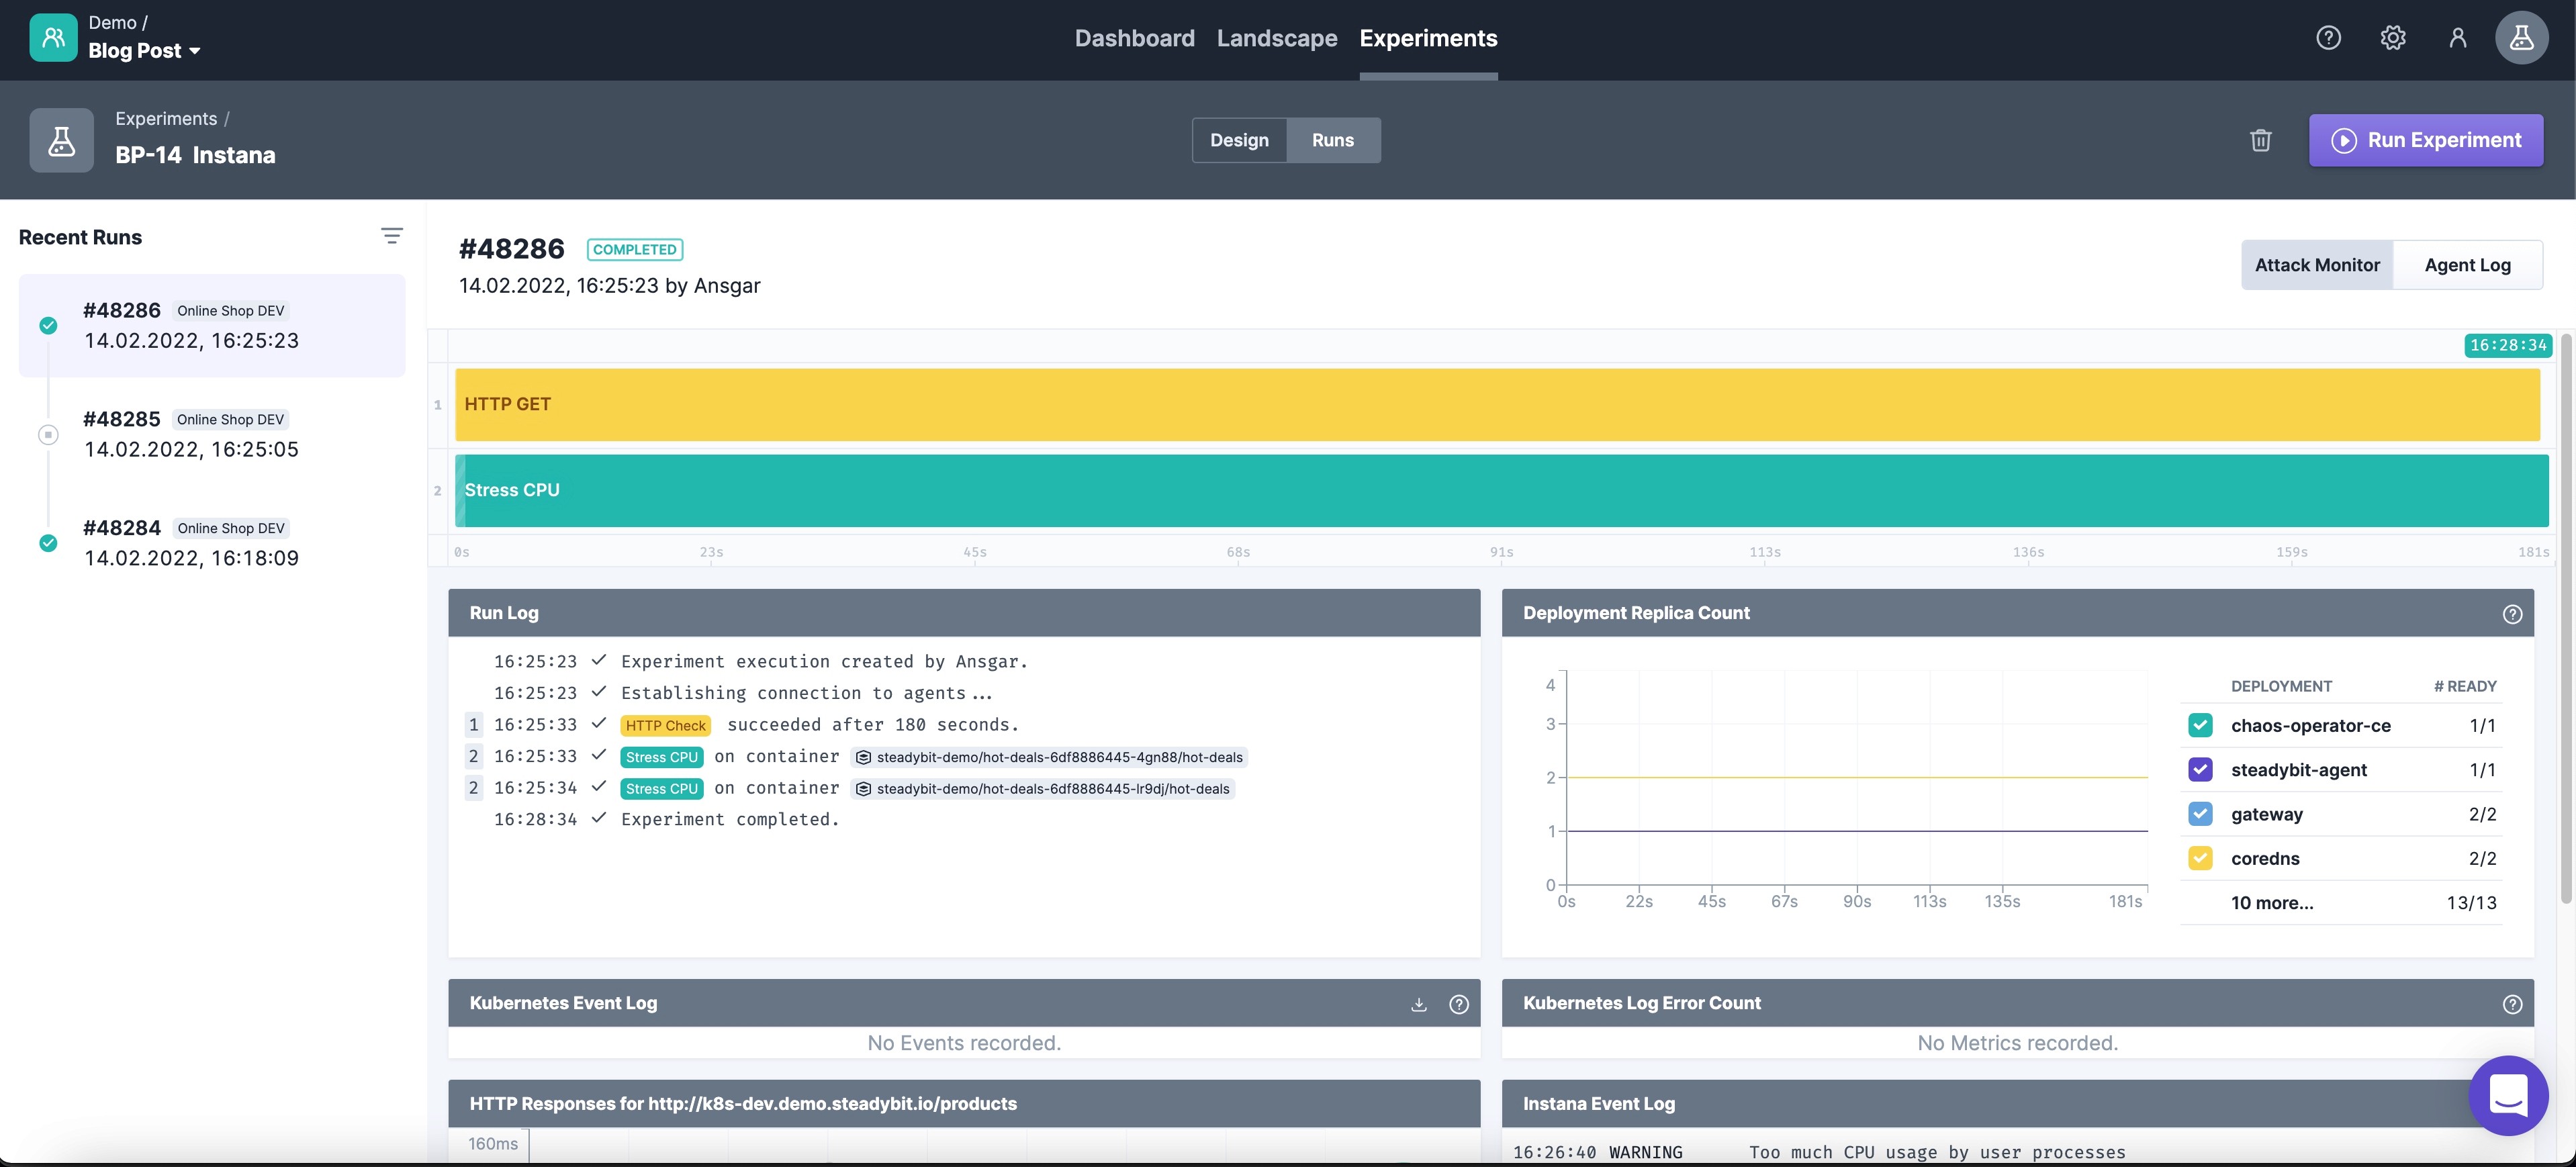Viewport: 2576px width, 1167px height.
Task: Click the help question mark icon in top bar
Action: (x=2328, y=38)
